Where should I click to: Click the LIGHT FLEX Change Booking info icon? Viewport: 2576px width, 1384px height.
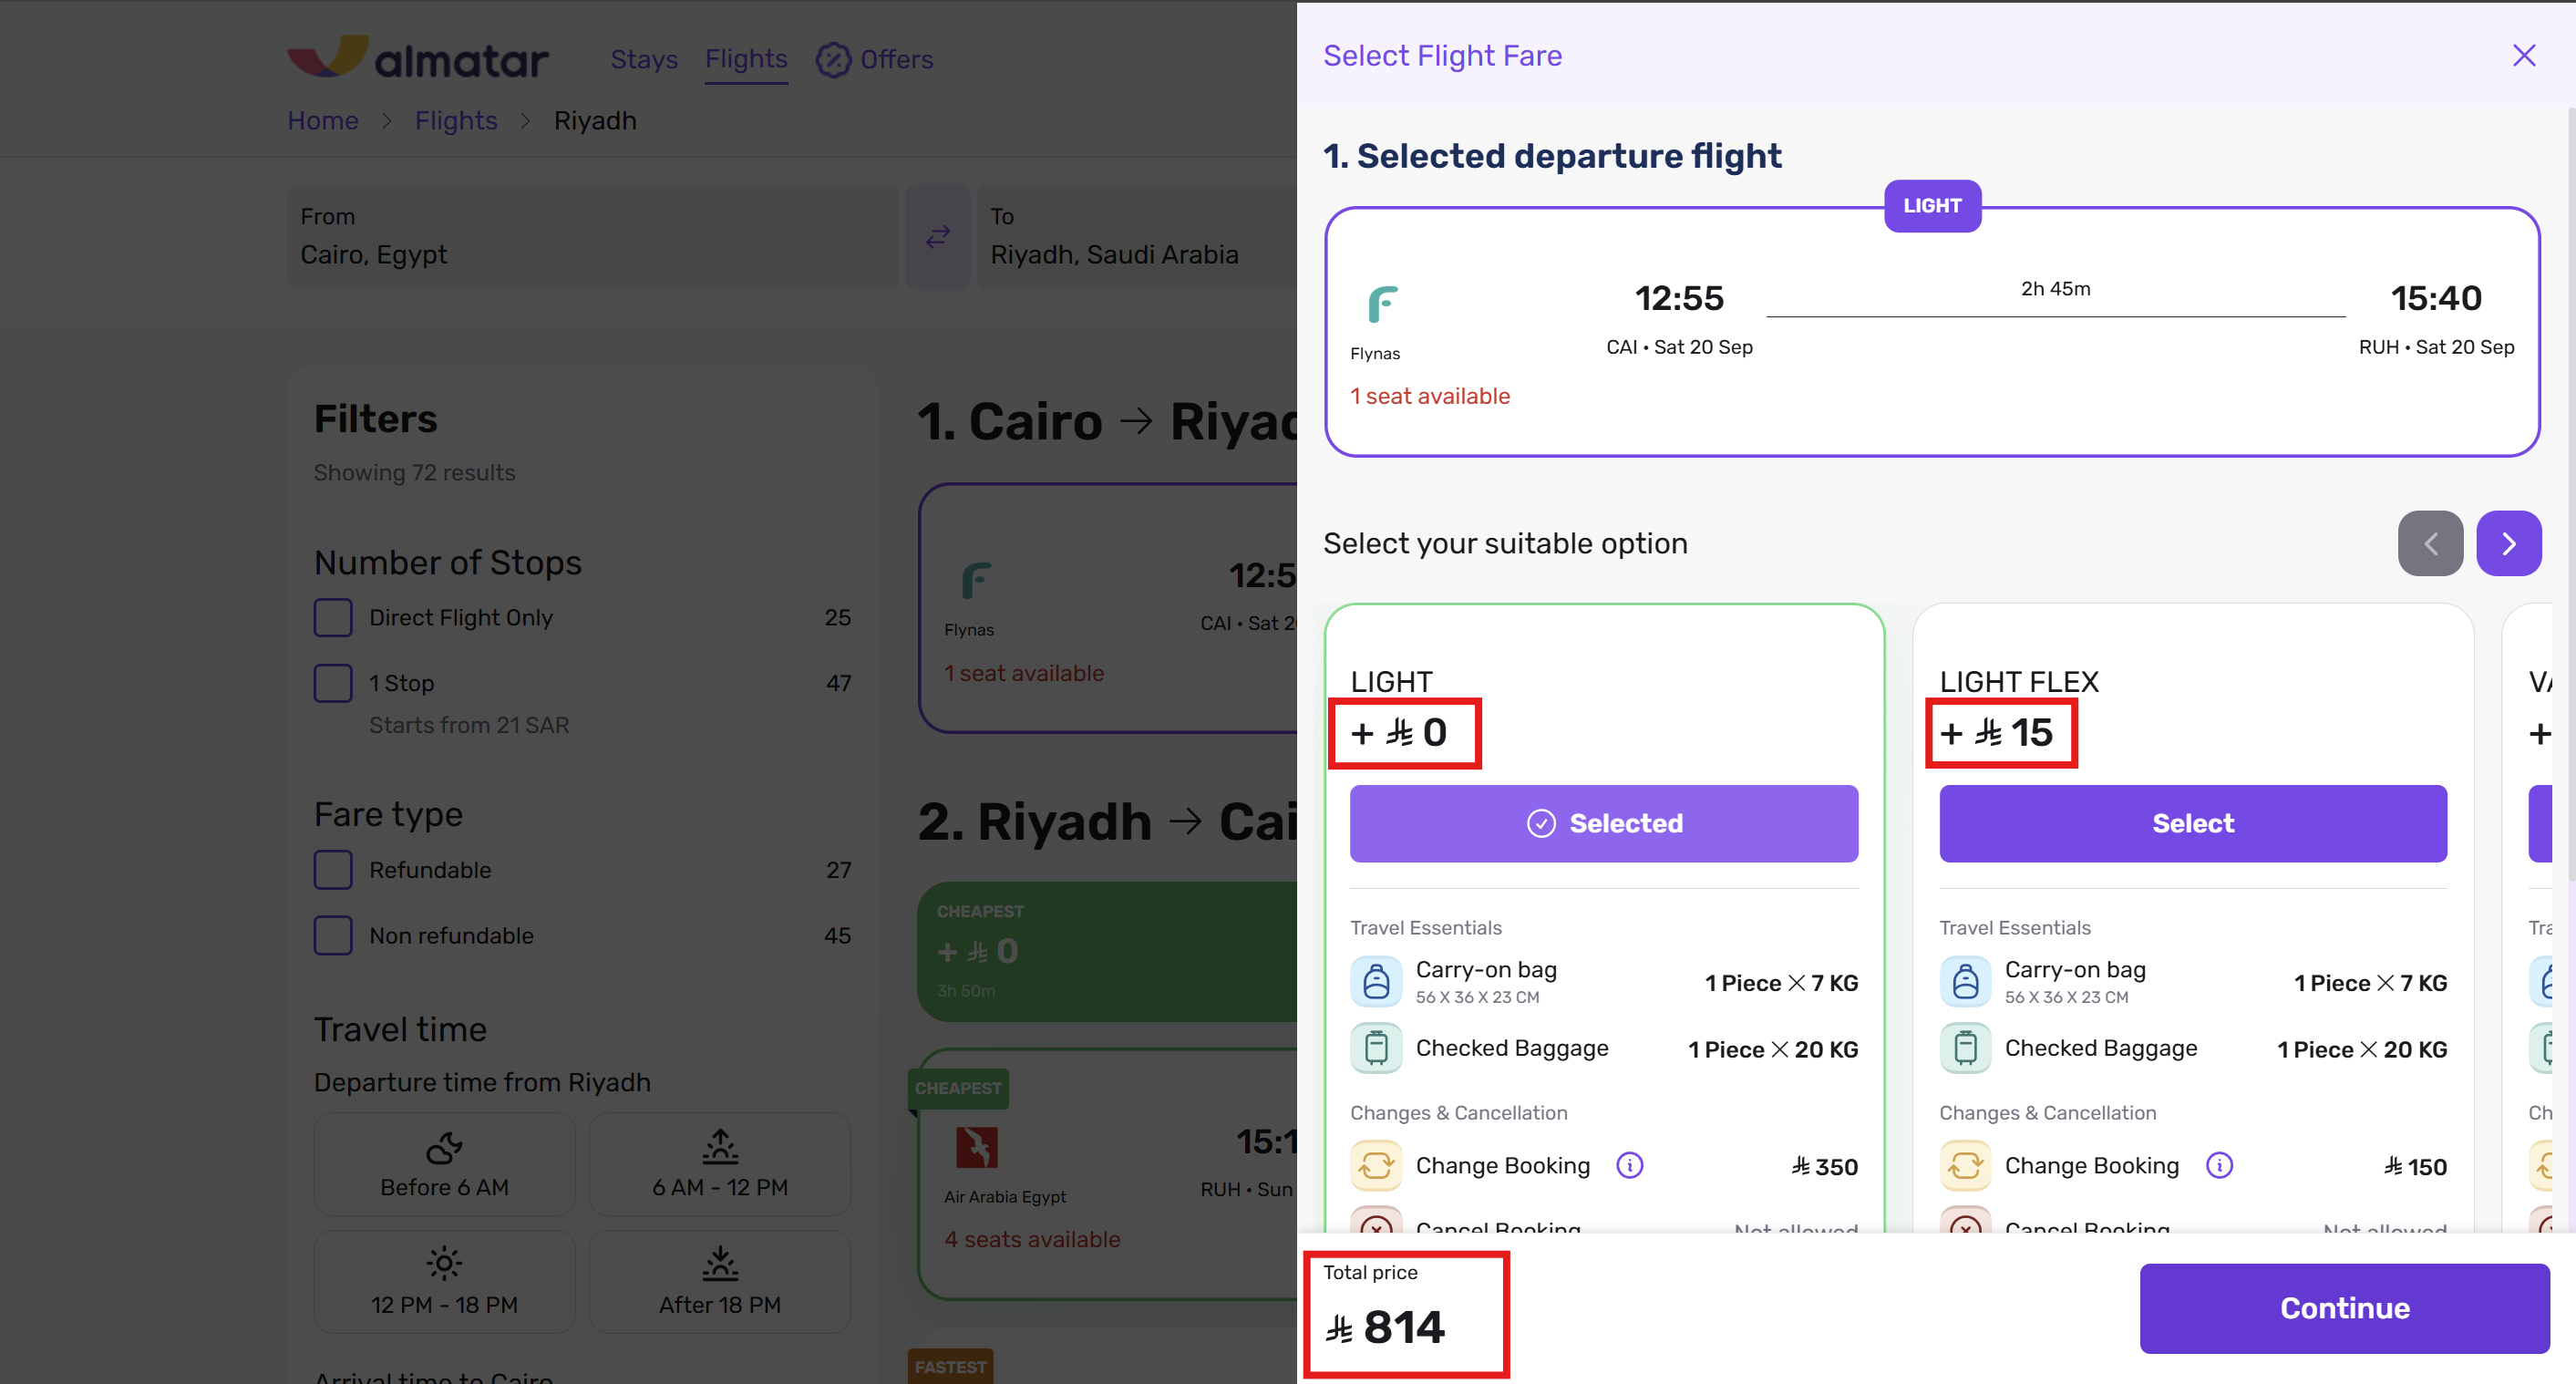pyautogui.click(x=2219, y=1165)
